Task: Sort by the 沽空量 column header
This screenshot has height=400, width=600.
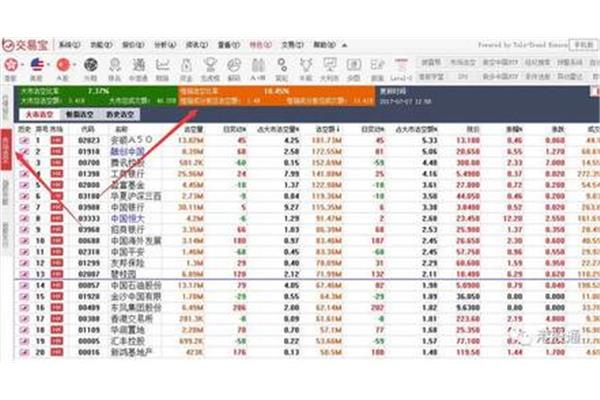Action: [x=193, y=129]
